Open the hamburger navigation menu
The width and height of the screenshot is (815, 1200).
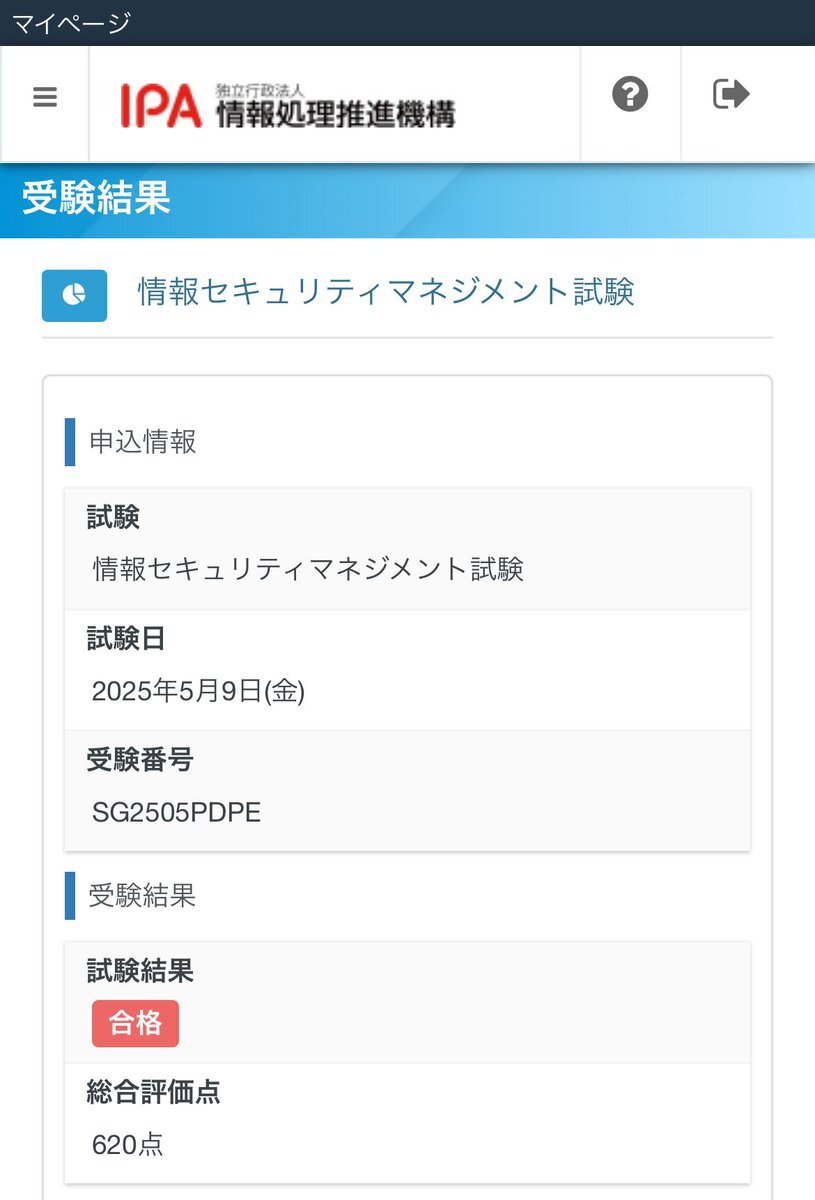[x=45, y=98]
